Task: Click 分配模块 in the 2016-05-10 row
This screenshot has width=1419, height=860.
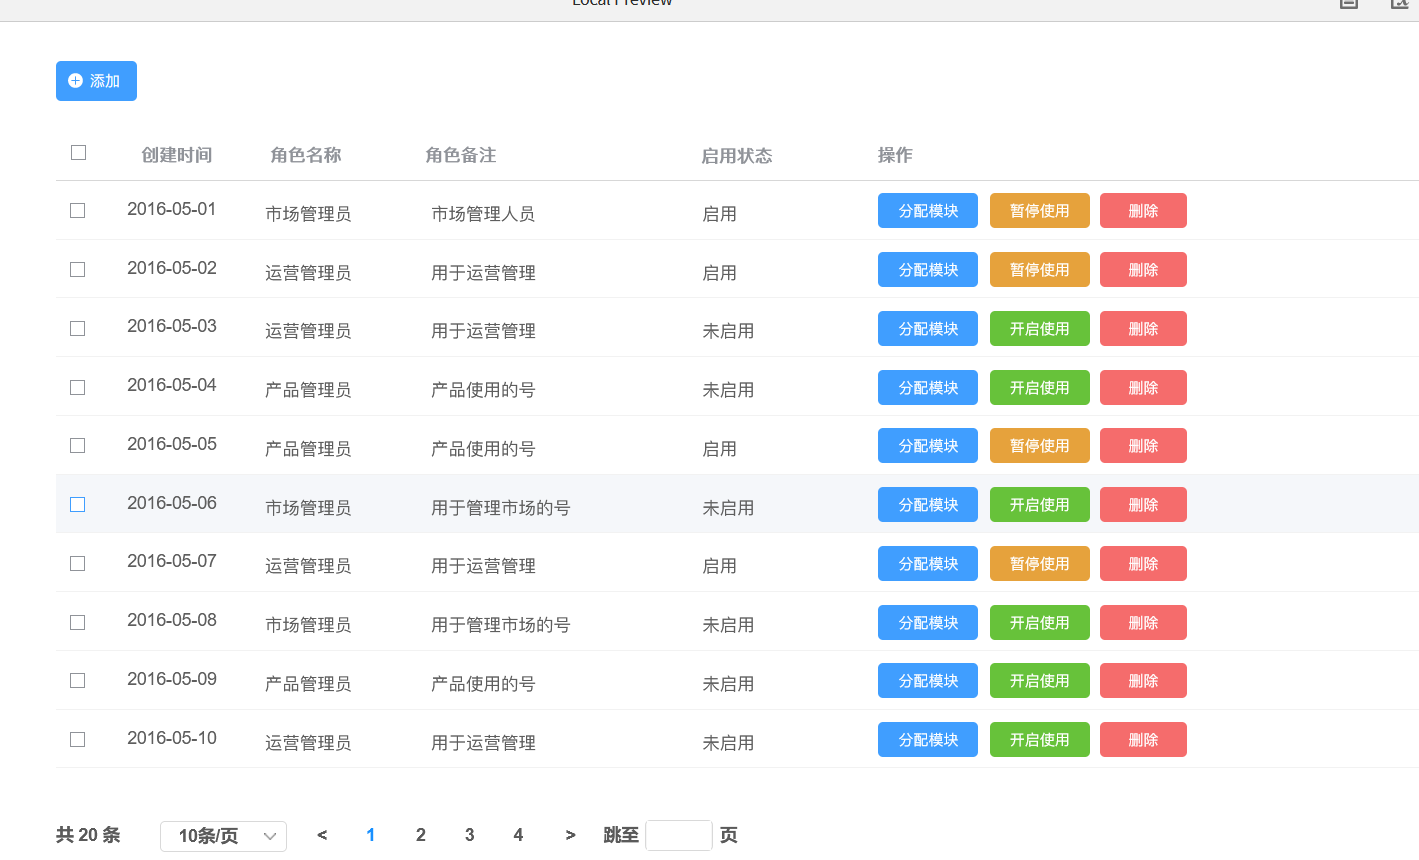Action: (x=928, y=740)
